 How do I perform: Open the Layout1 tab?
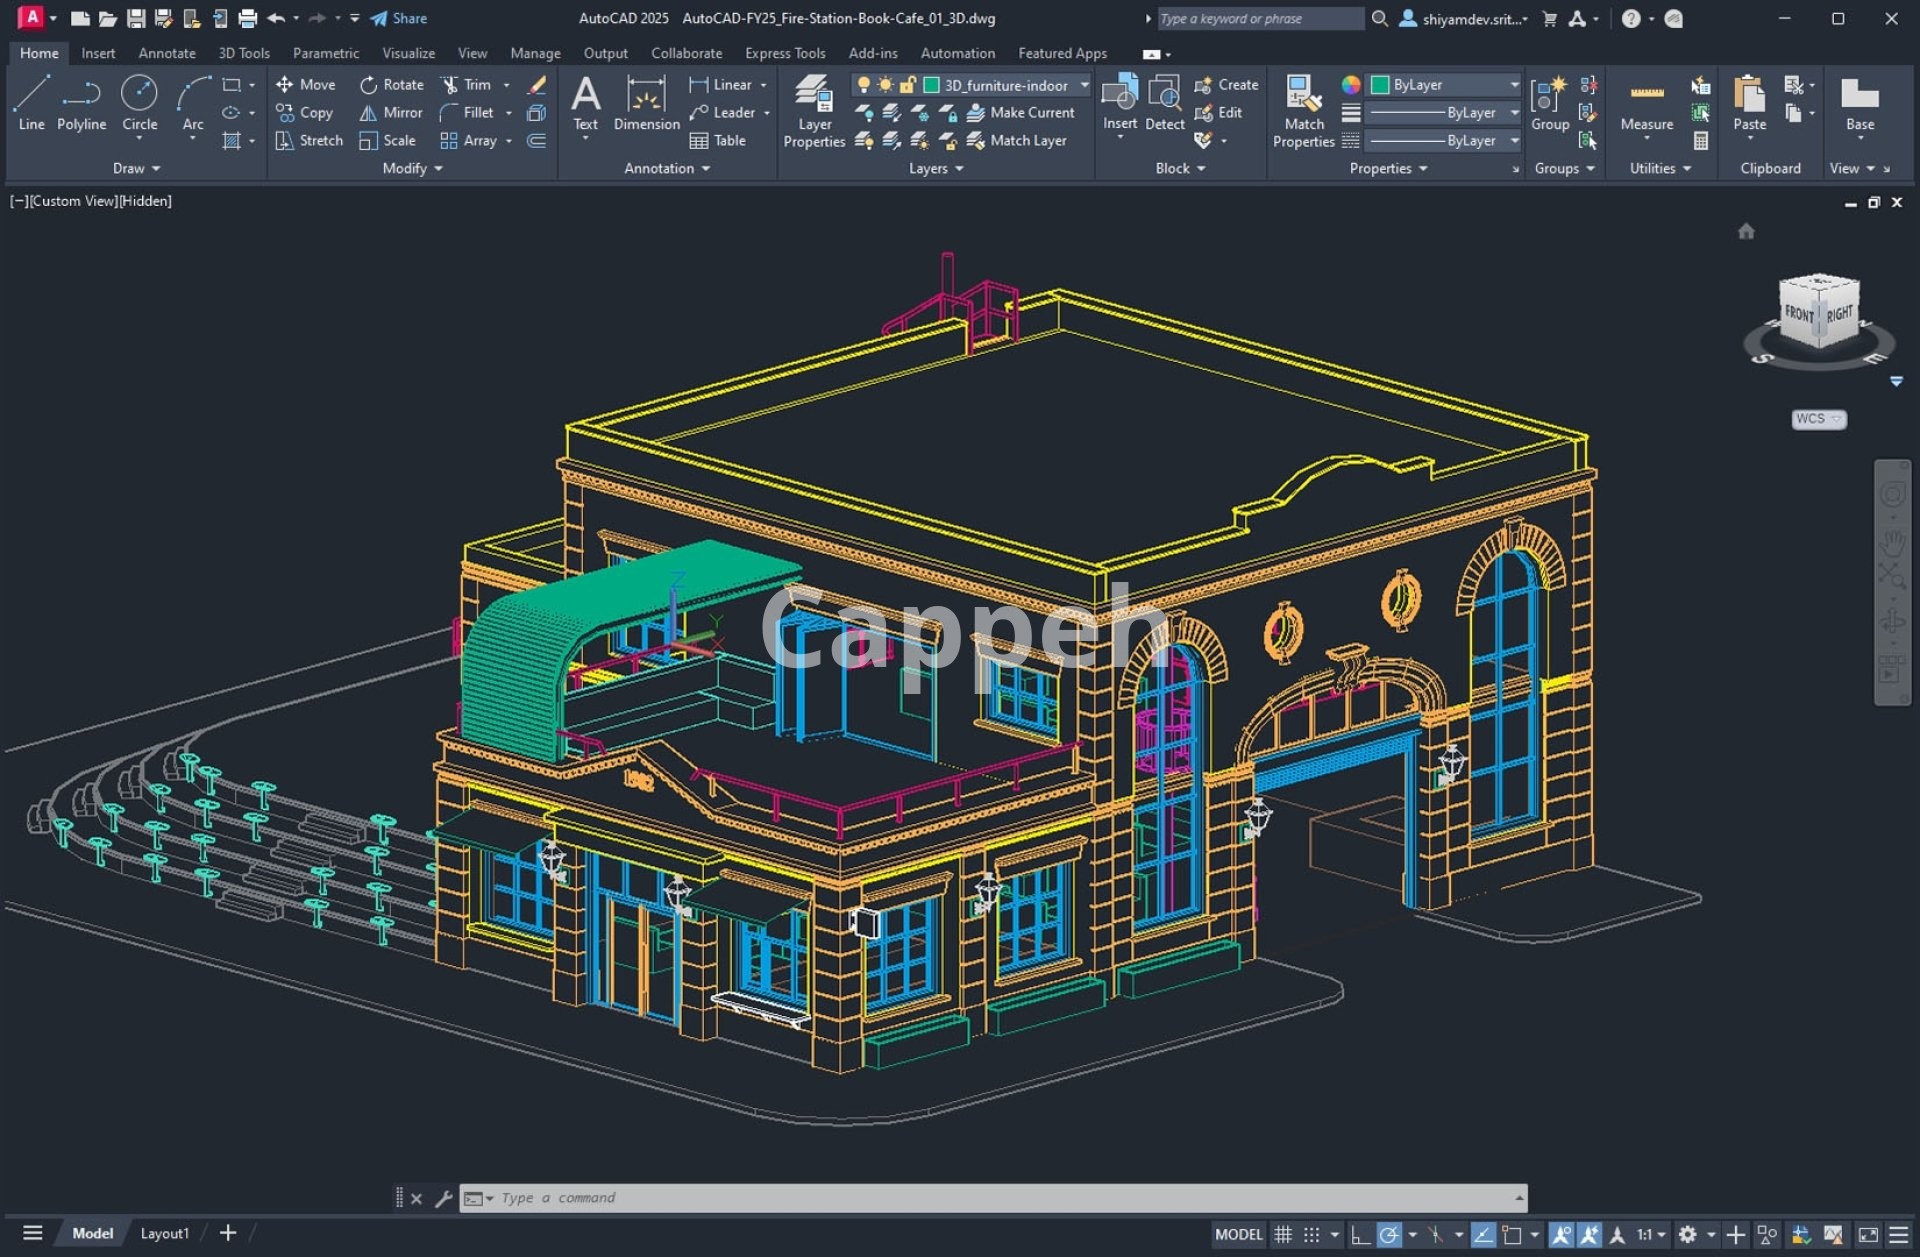[x=164, y=1233]
